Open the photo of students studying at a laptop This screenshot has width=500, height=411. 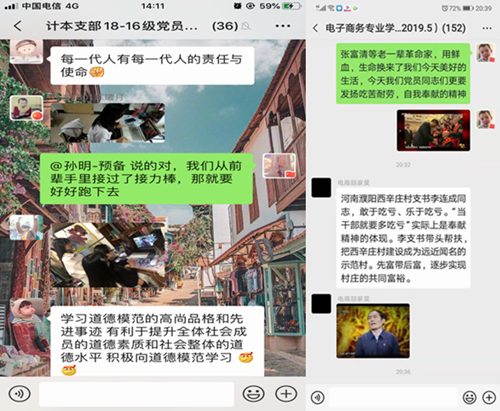point(108,123)
